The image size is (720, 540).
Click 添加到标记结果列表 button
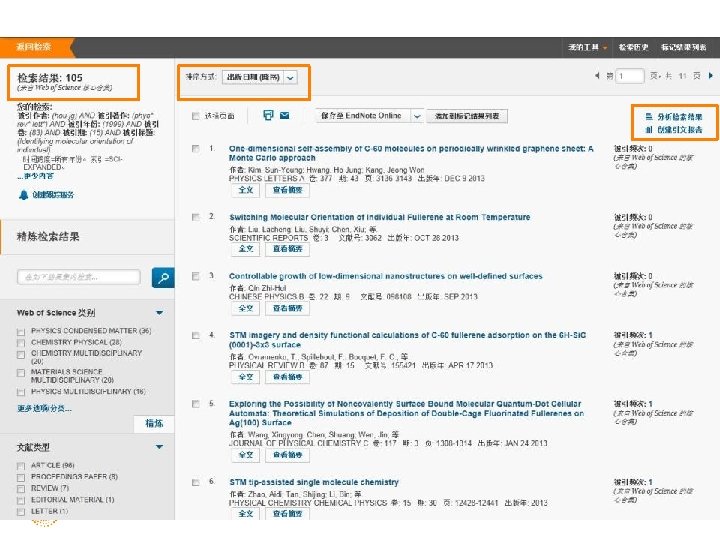tap(467, 116)
